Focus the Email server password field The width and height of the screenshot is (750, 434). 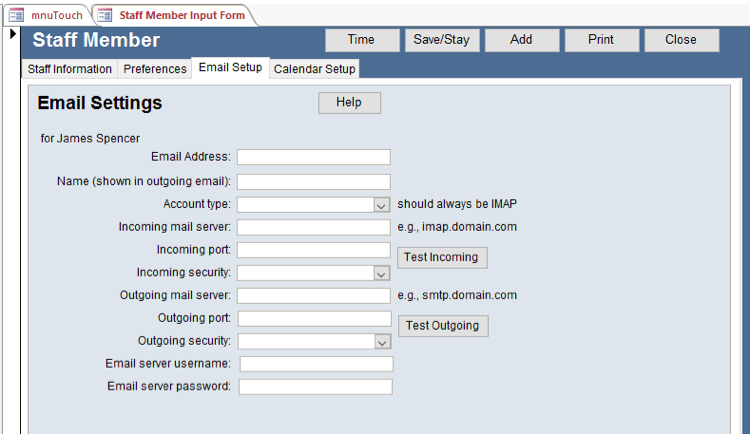coord(316,387)
